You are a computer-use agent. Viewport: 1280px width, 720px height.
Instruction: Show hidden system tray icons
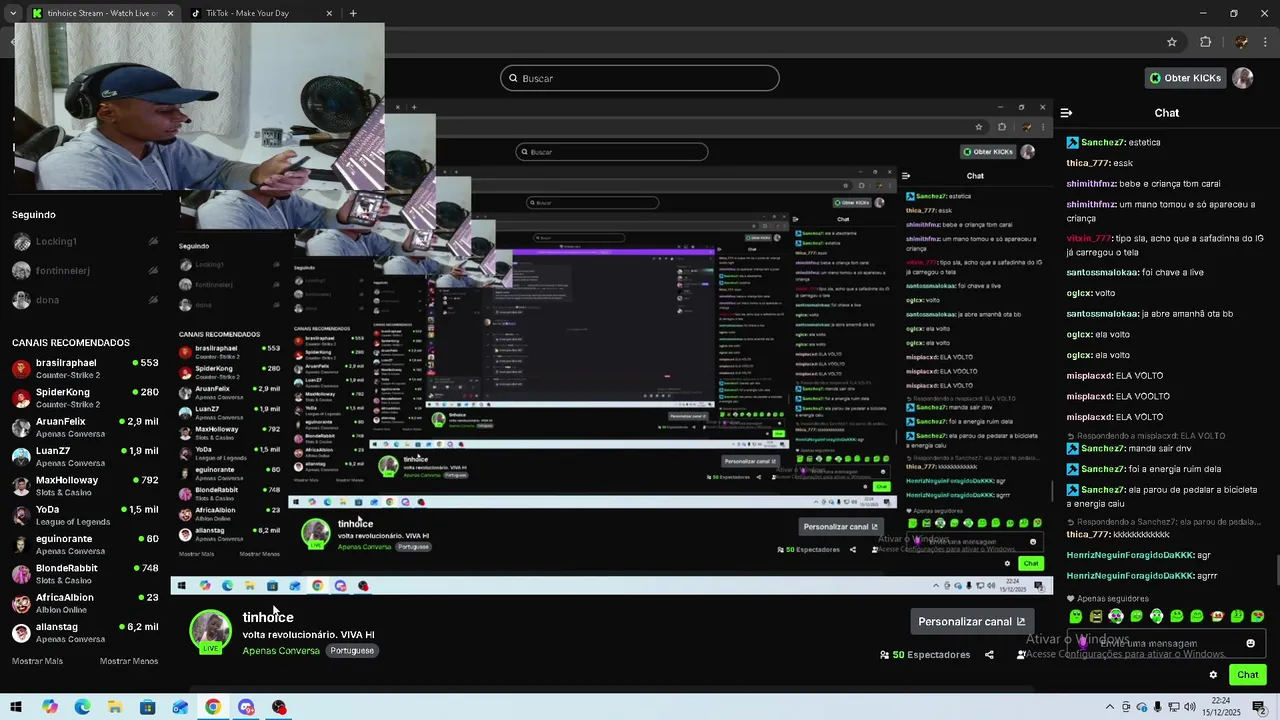tap(1109, 707)
